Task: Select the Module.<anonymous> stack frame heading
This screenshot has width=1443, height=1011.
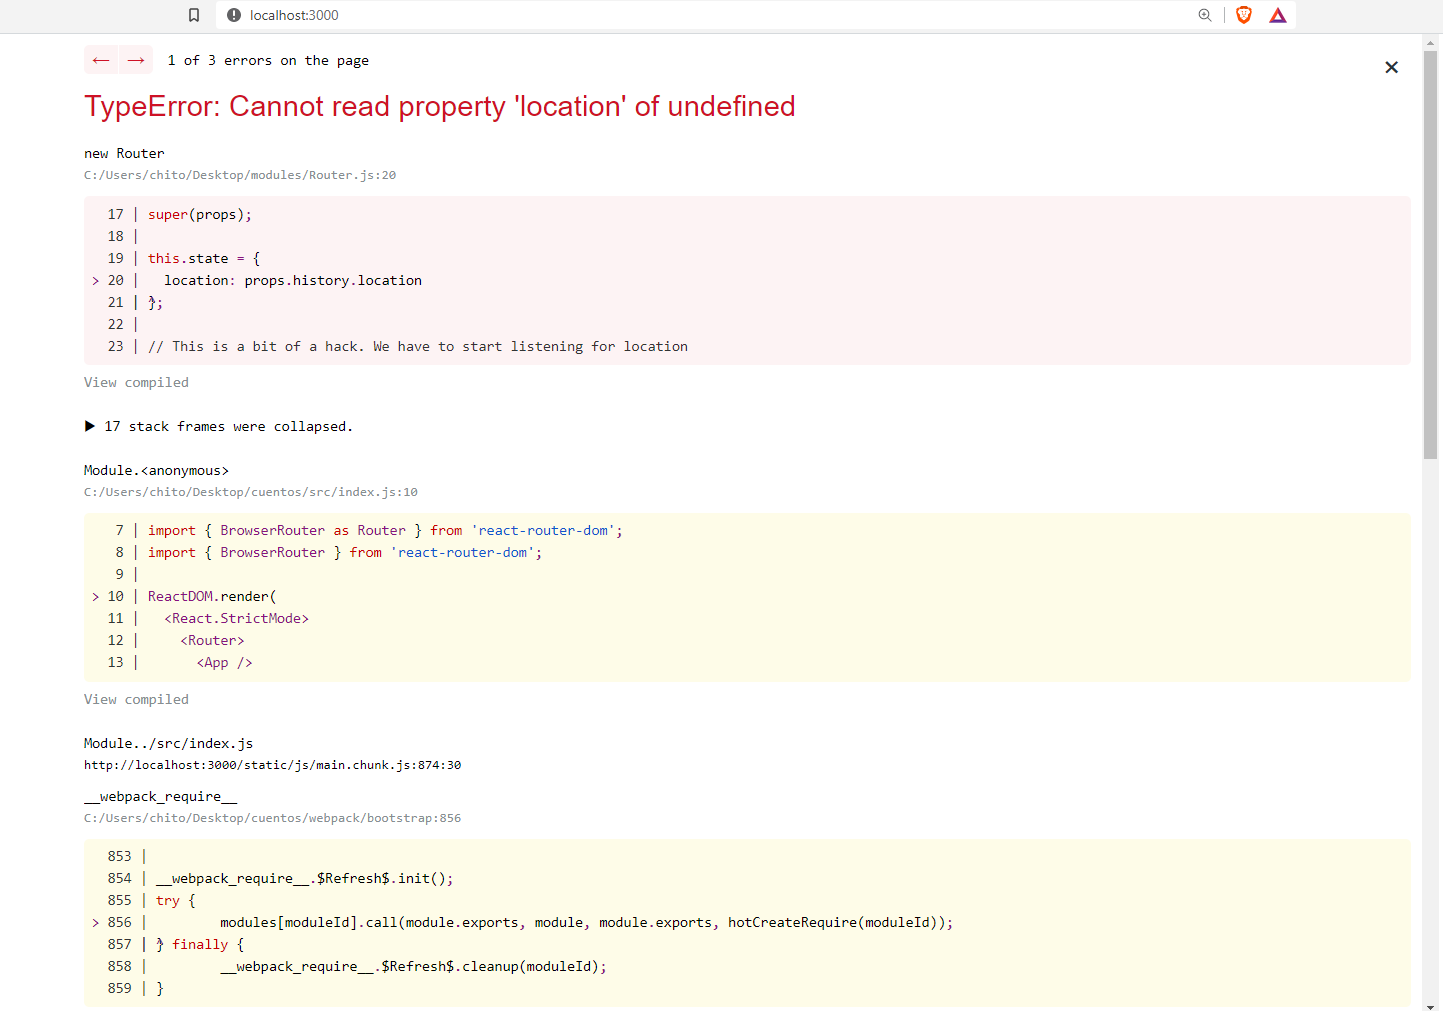Action: pos(157,470)
